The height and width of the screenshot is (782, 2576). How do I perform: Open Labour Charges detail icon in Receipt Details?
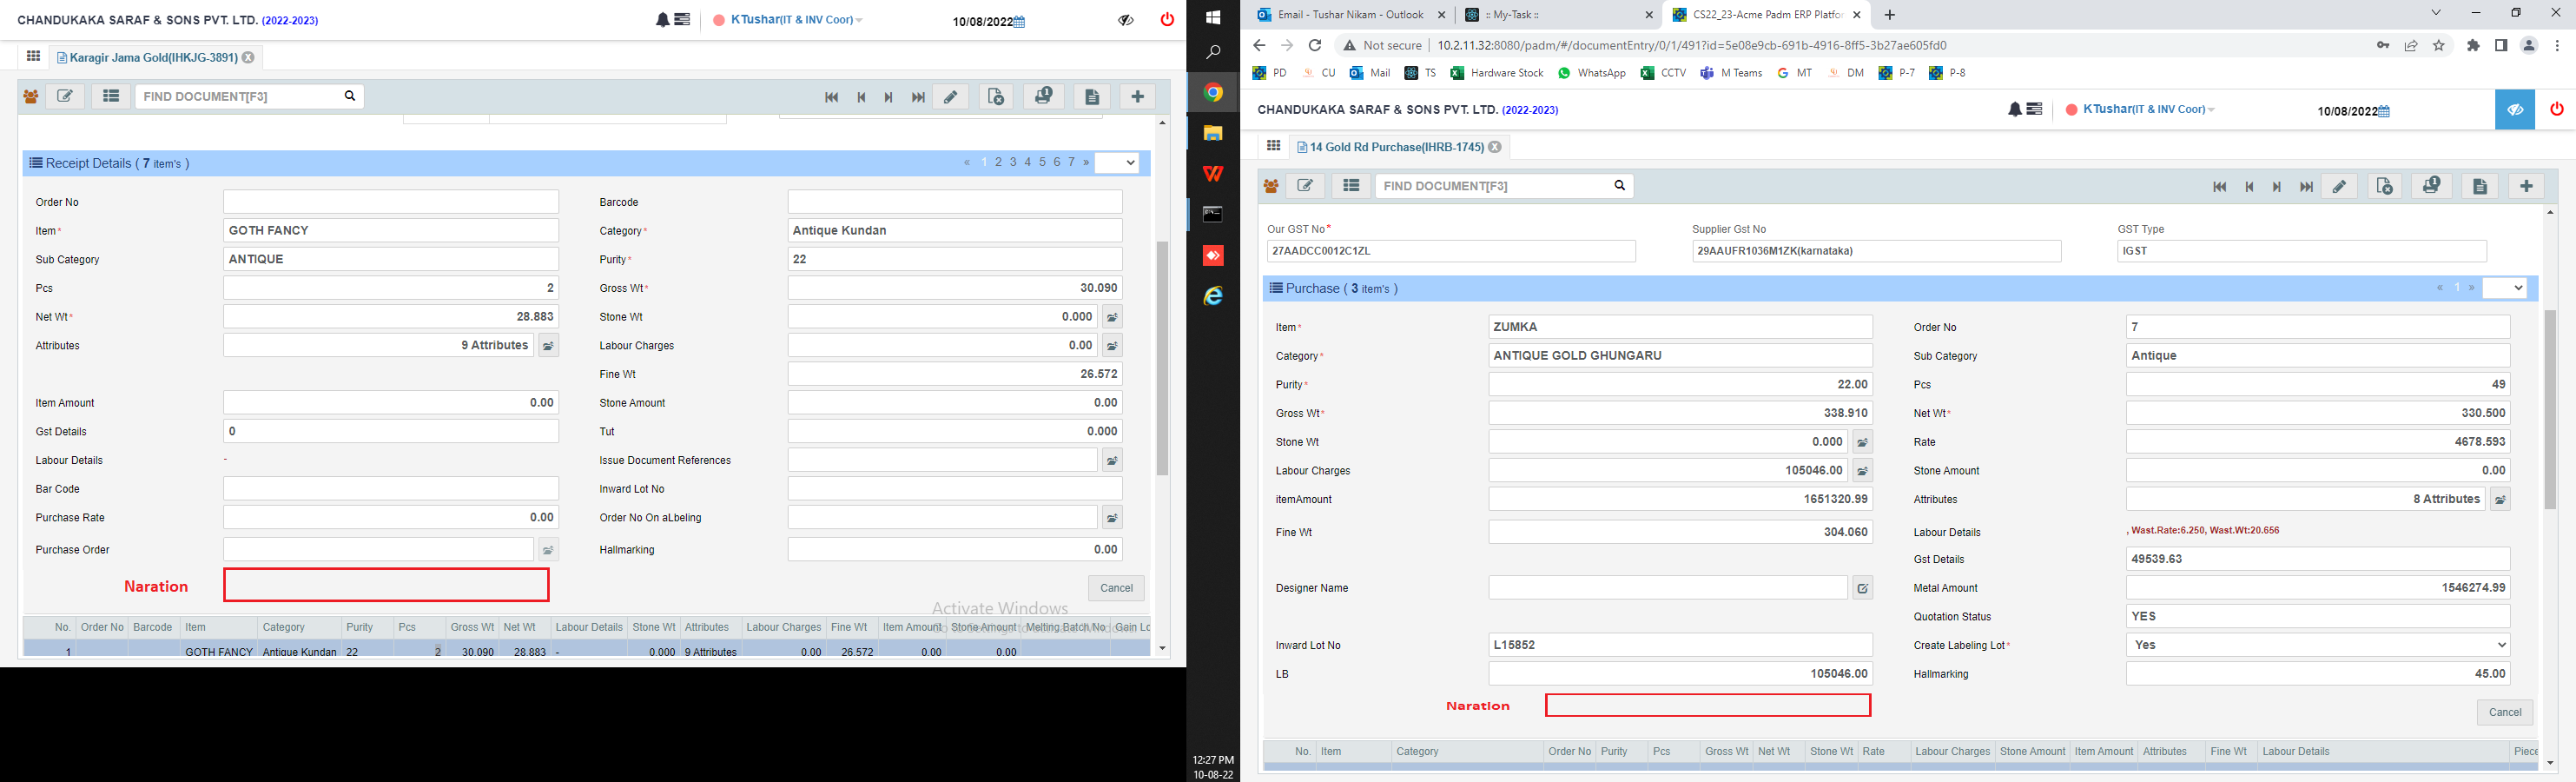tap(1112, 346)
